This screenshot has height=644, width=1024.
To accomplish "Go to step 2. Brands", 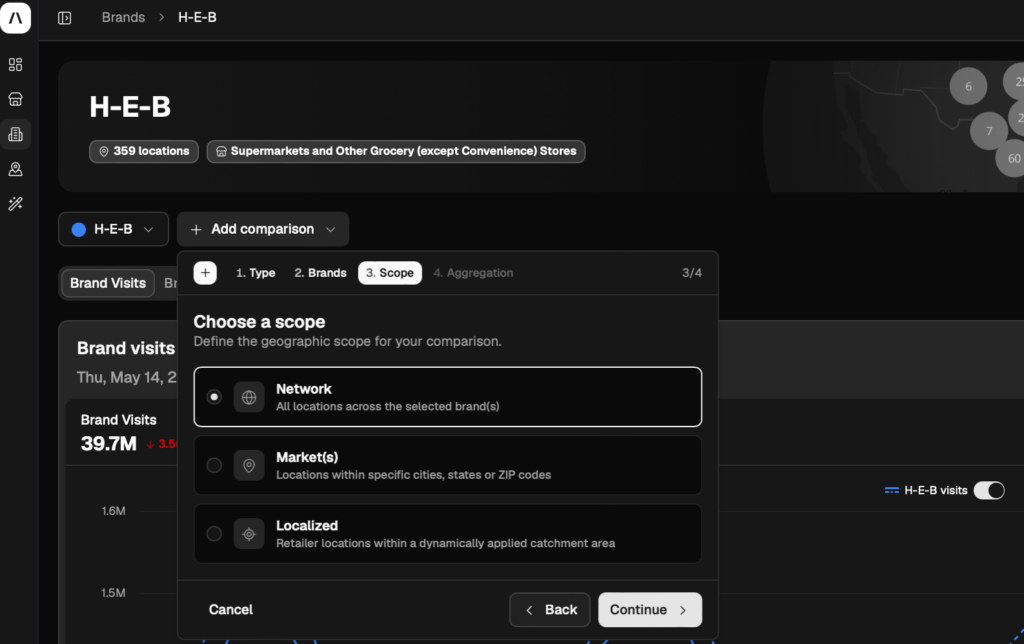I will pyautogui.click(x=320, y=273).
